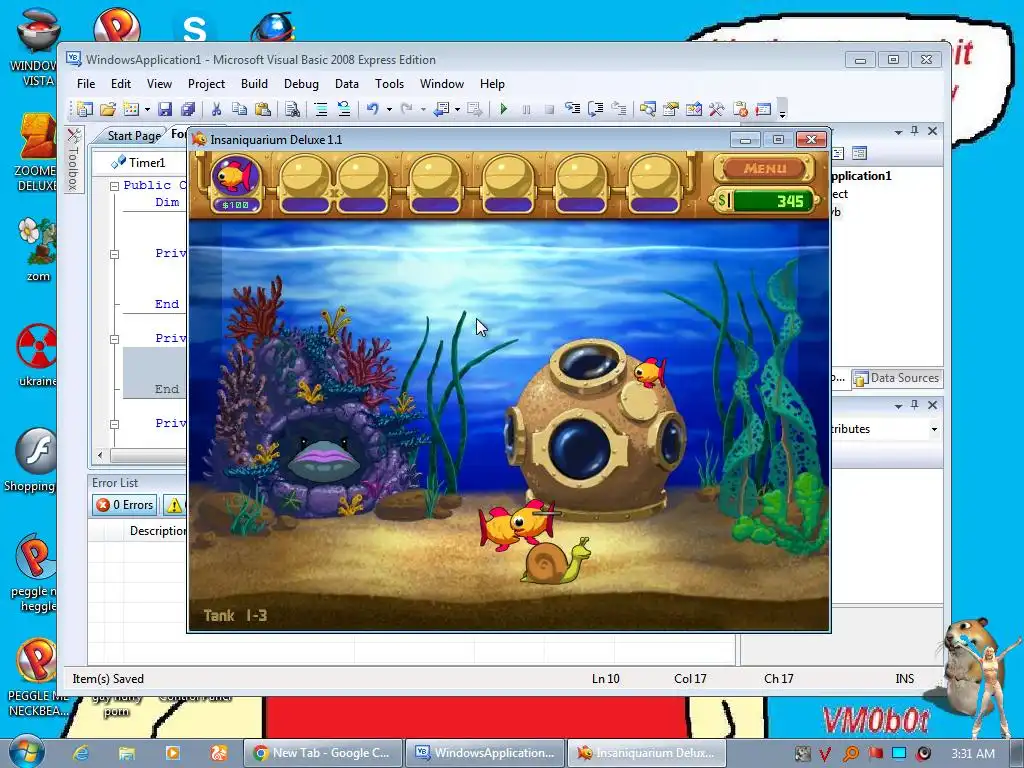The height and width of the screenshot is (768, 1024).
Task: Open the Solution Explorer window position arrow
Action: 899,131
